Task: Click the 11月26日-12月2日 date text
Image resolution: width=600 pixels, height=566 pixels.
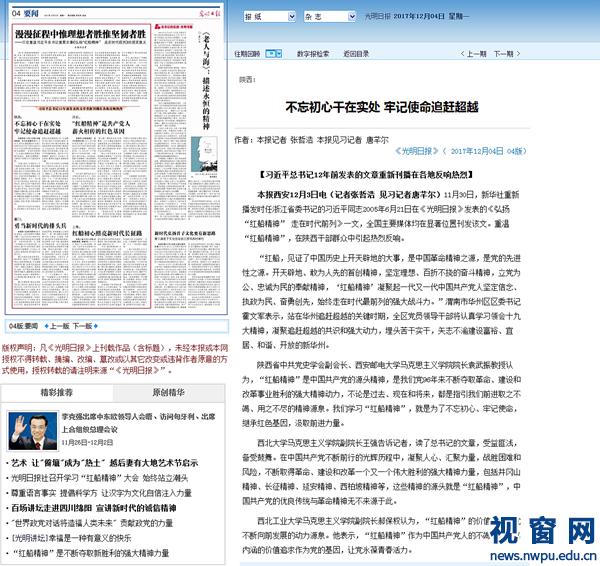Action: pos(87,442)
